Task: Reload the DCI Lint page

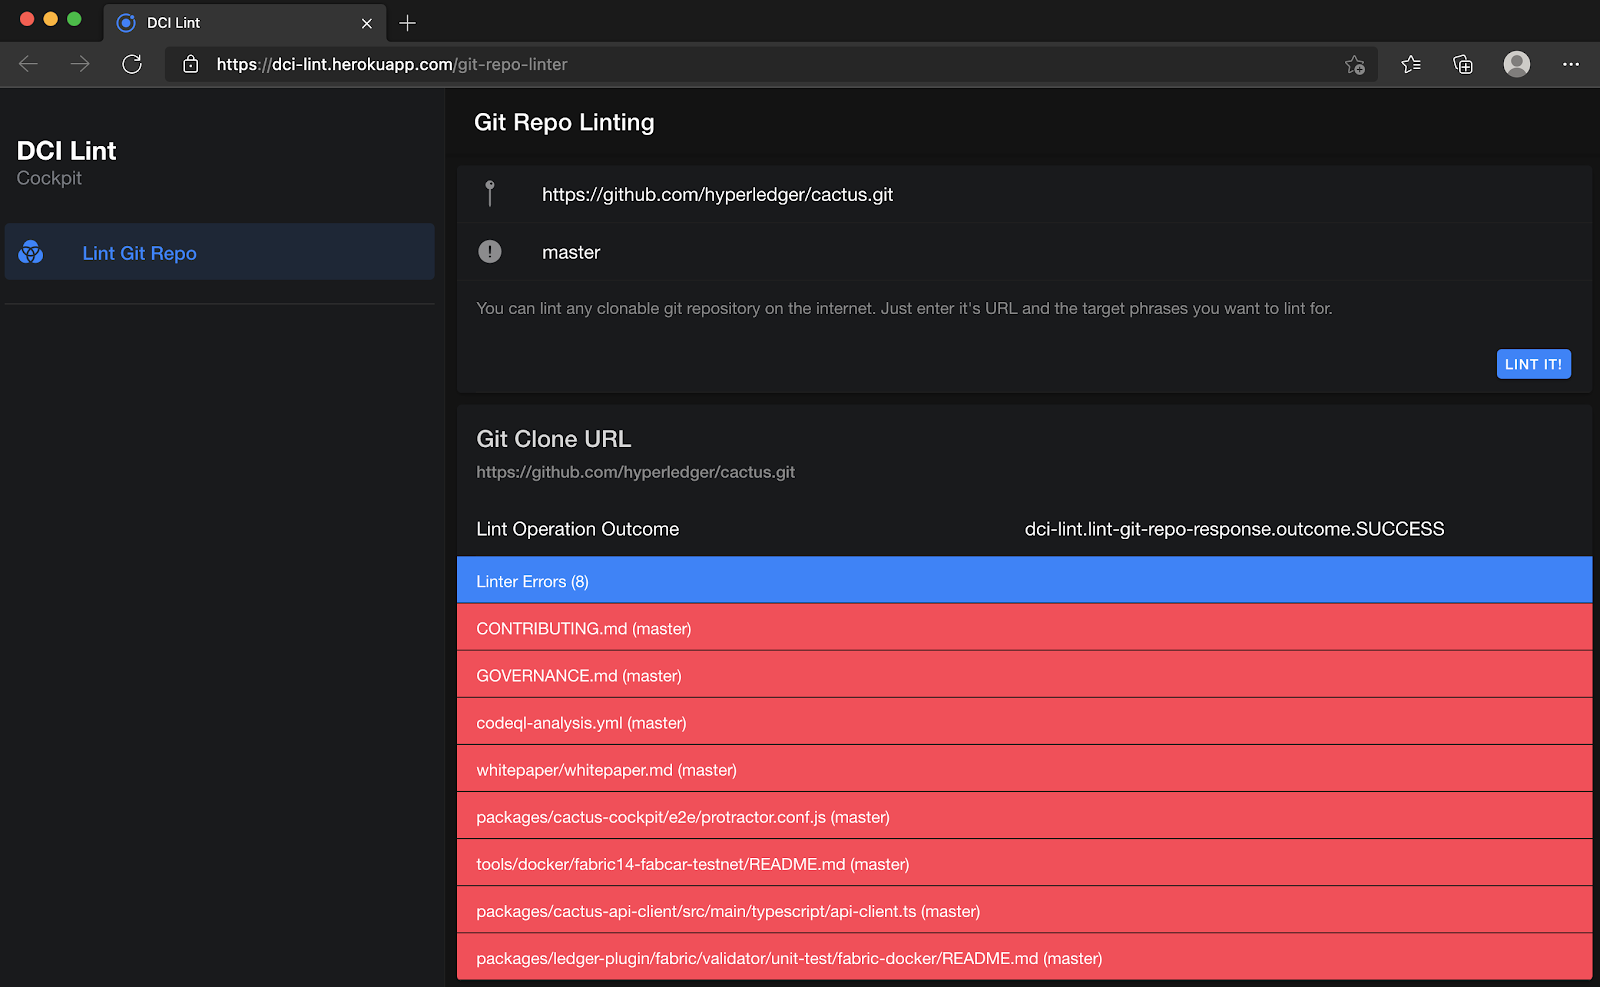Action: click(x=132, y=64)
